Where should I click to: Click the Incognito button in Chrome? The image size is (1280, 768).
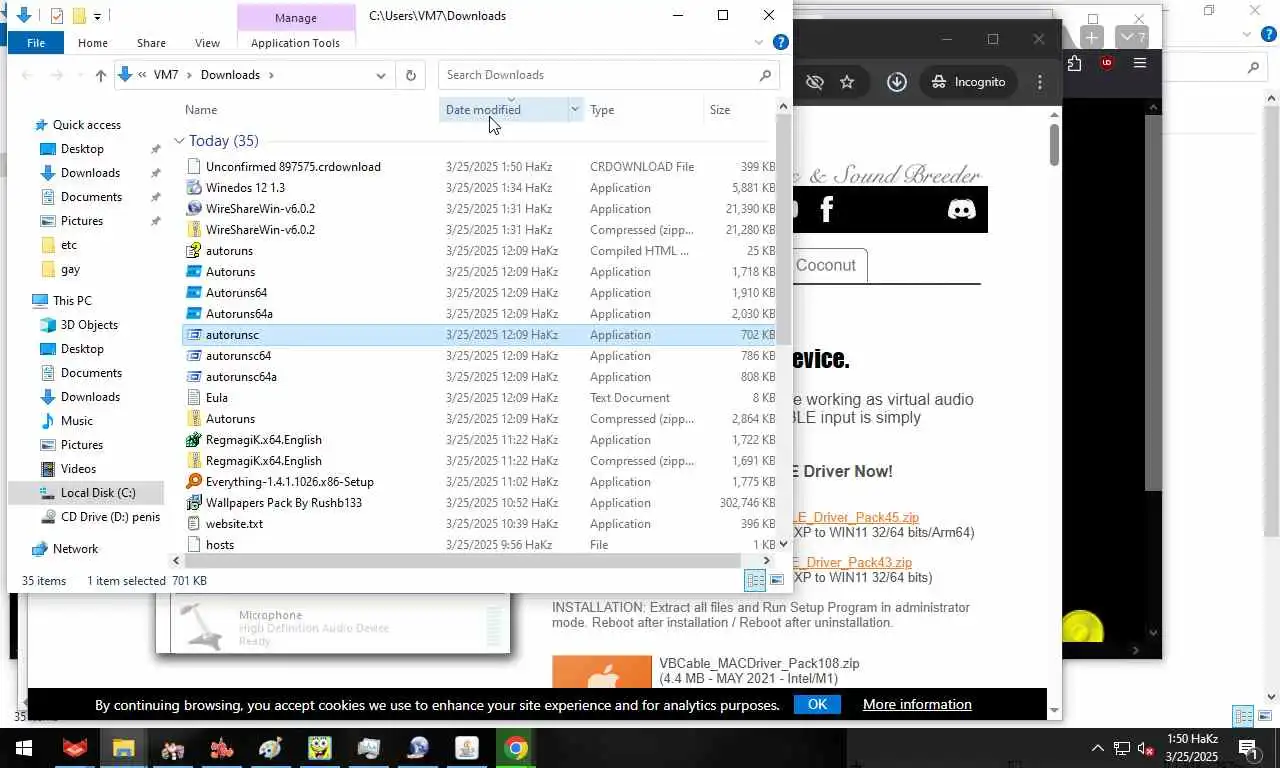[x=968, y=82]
